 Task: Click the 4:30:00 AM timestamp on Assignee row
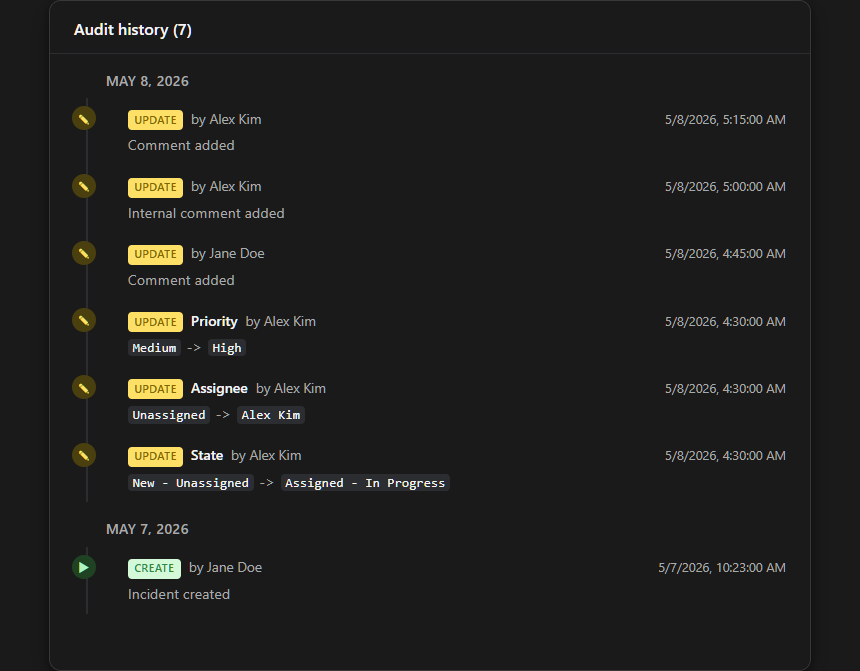[x=725, y=388]
